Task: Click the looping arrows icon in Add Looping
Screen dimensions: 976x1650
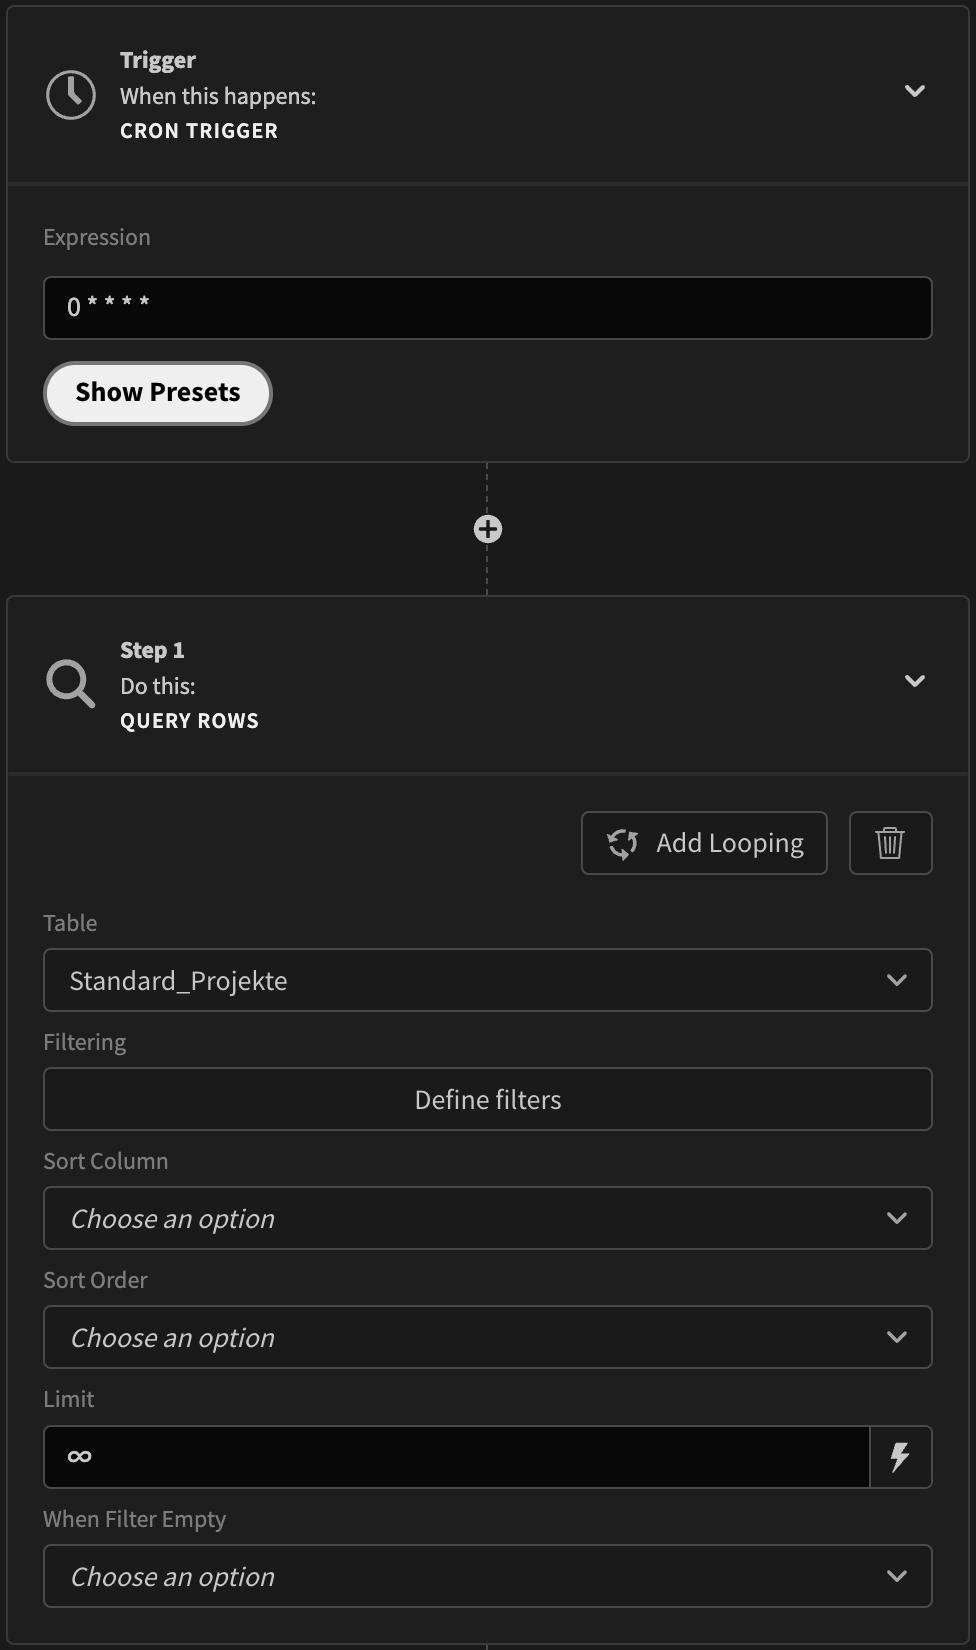Action: click(622, 843)
